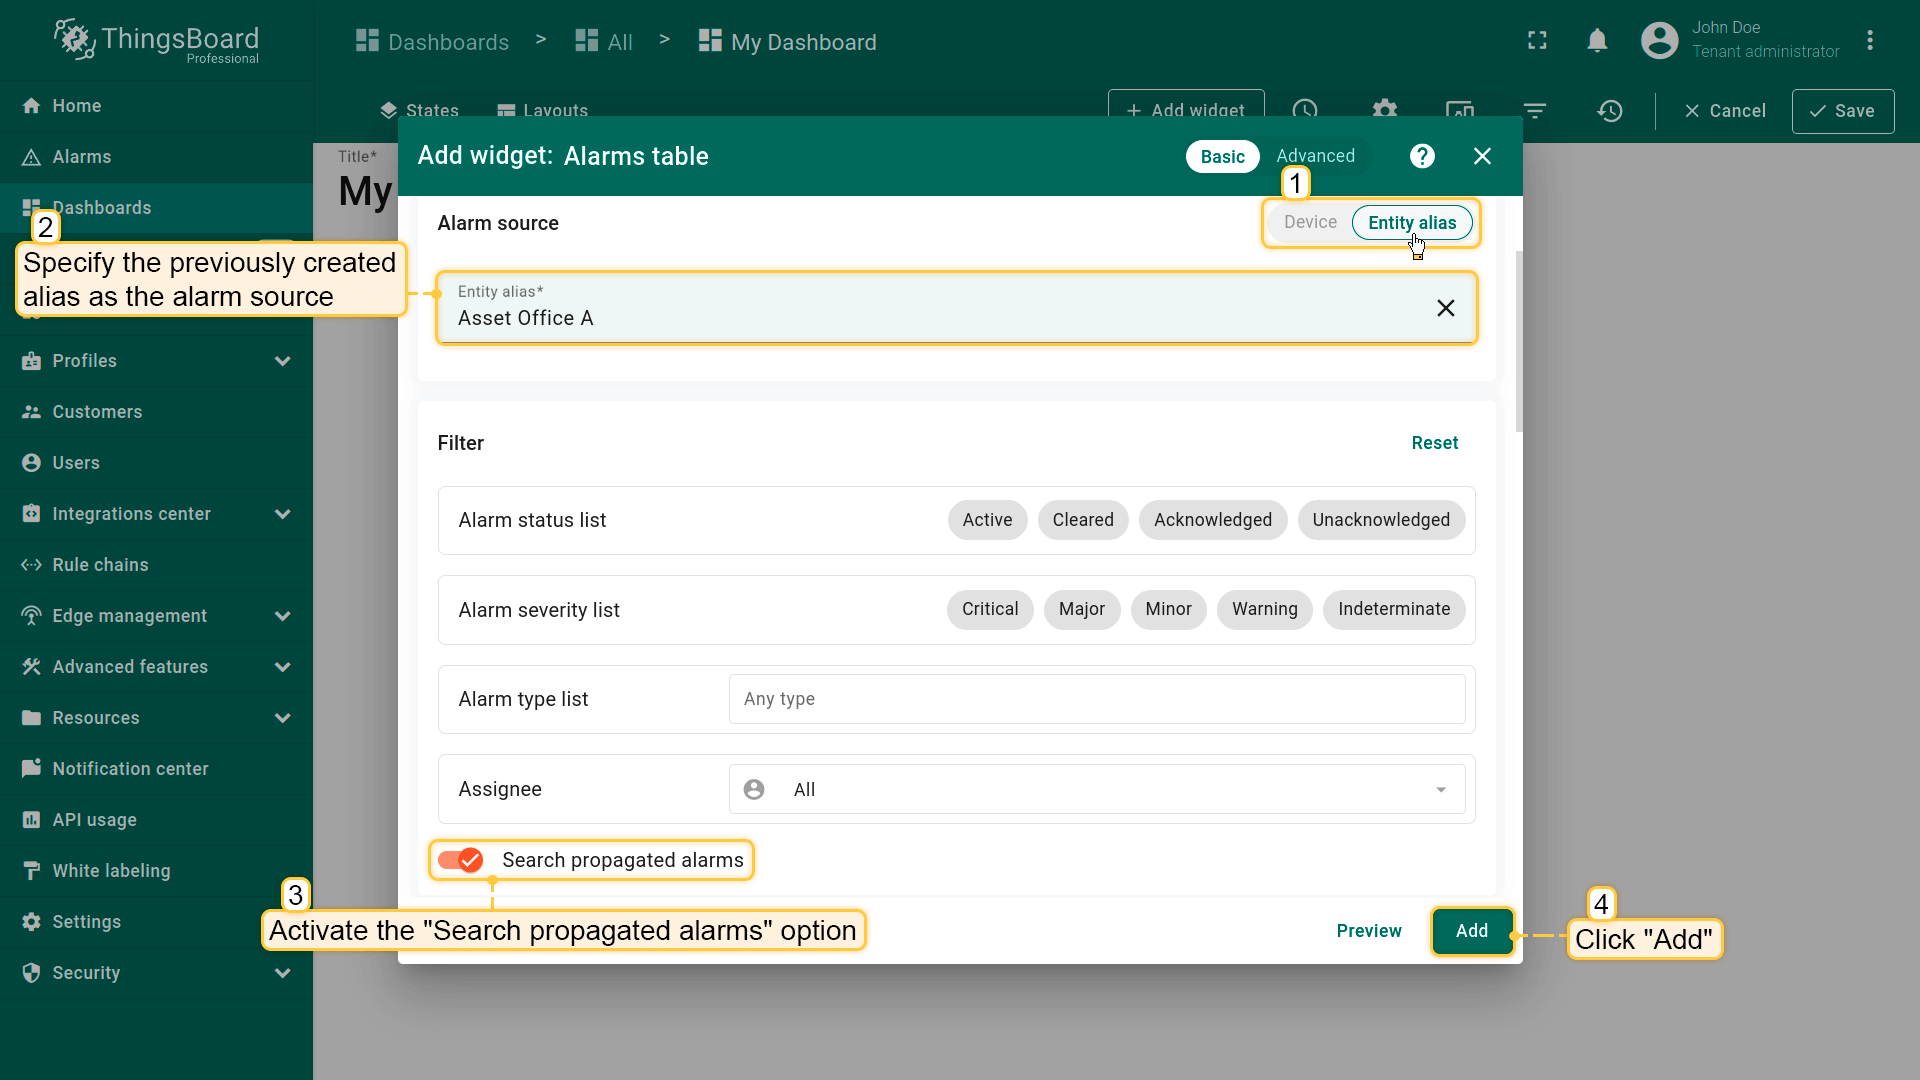
Task: Open Rule chains from sidebar
Action: click(100, 565)
